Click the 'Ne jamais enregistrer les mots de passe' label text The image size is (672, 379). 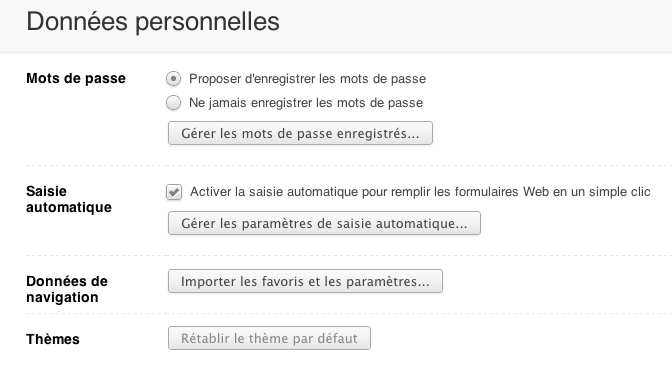[306, 103]
